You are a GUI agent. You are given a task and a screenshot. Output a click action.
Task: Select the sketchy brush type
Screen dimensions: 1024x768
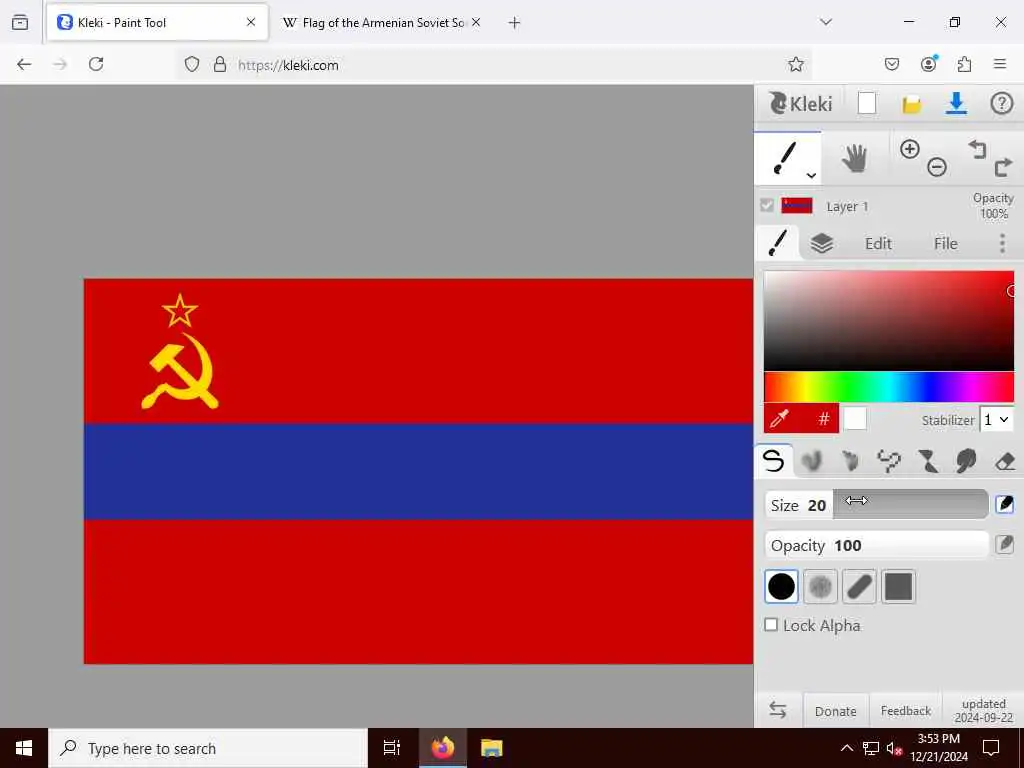coord(849,461)
